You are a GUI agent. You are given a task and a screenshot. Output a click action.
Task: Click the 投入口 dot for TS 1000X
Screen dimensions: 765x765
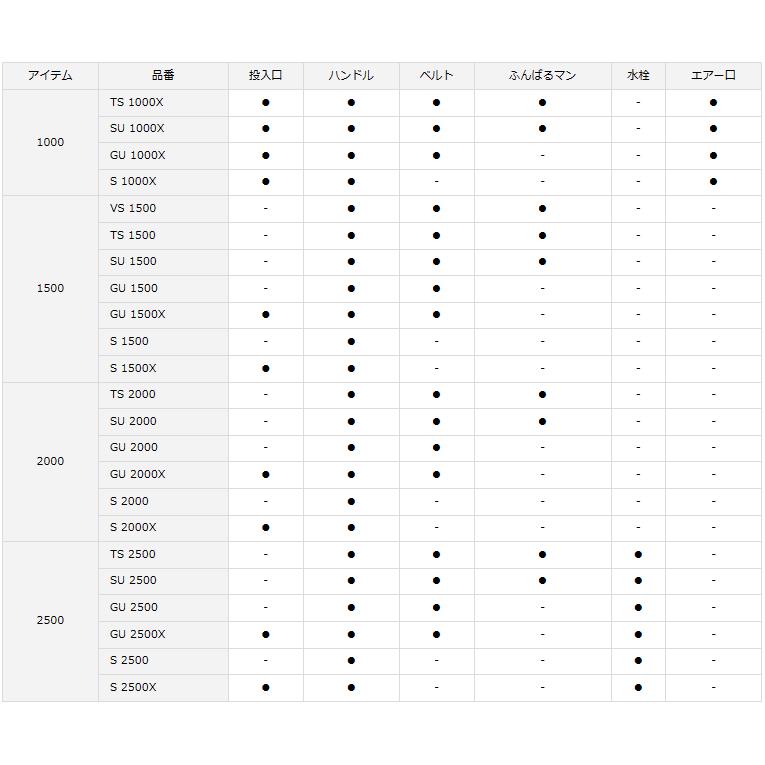265,102
